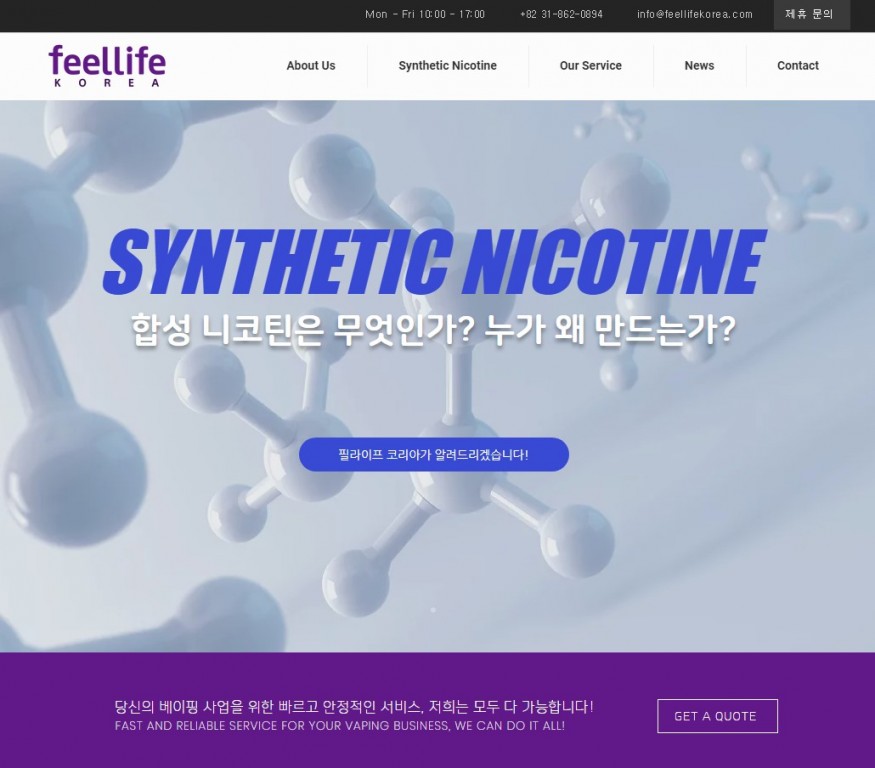Open the About Us menu
Screen dimensions: 875x768
311,66
